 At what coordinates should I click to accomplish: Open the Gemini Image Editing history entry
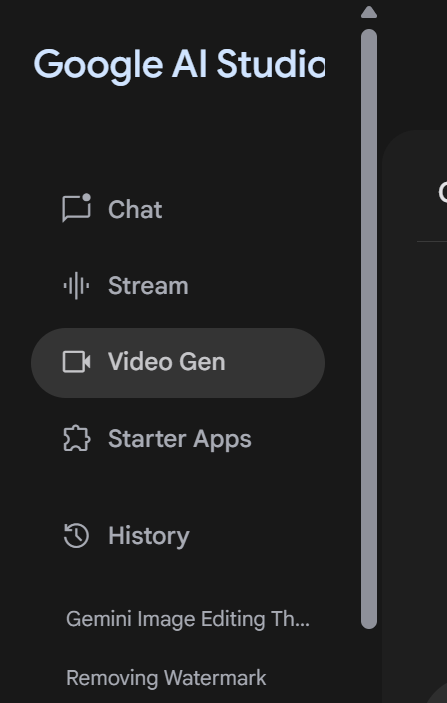point(188,619)
